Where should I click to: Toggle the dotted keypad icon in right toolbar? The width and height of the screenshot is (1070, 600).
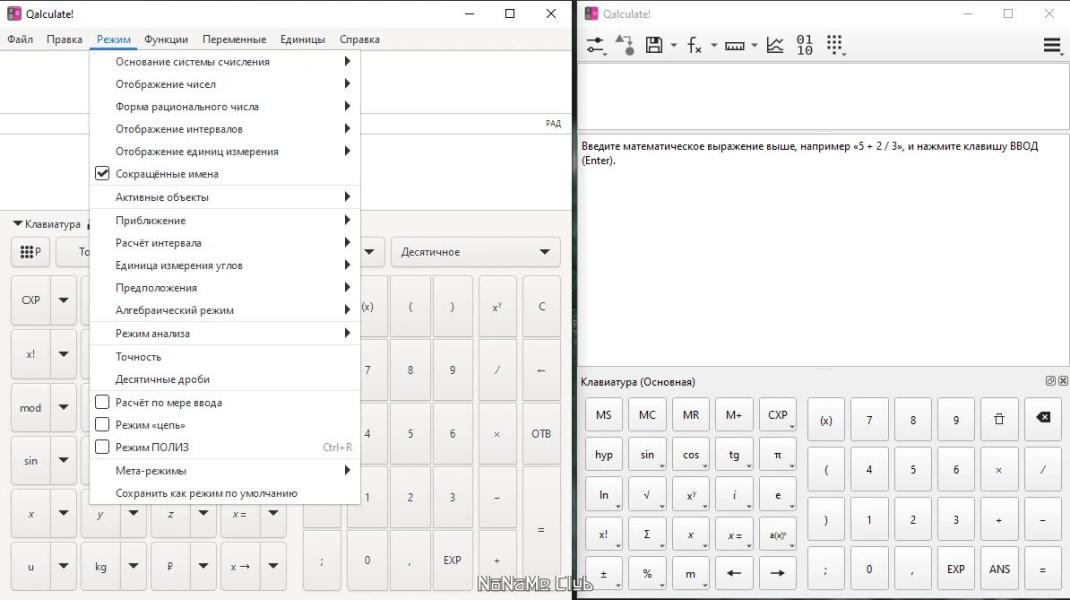835,45
